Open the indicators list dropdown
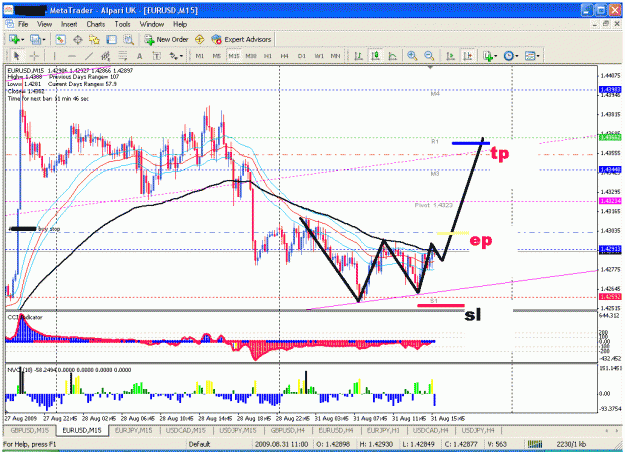625x452 pixels. click(490, 56)
